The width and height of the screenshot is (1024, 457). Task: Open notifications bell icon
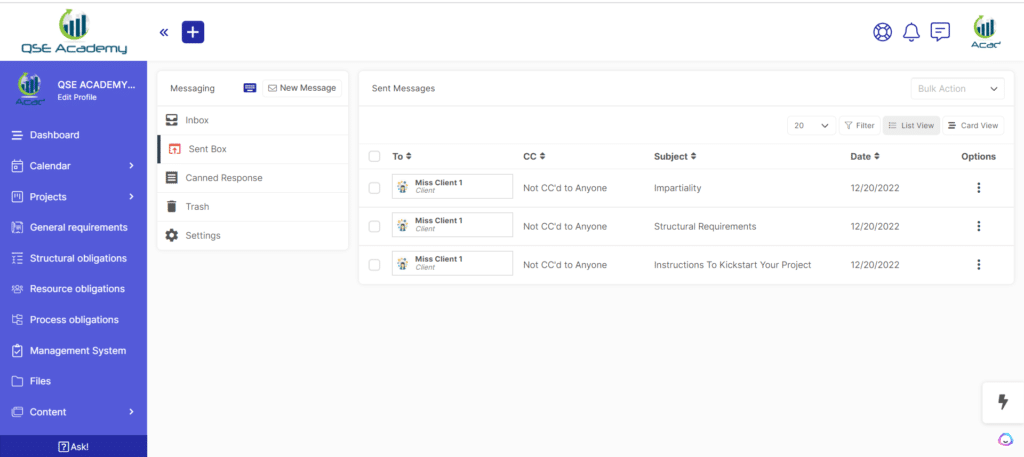tap(911, 32)
